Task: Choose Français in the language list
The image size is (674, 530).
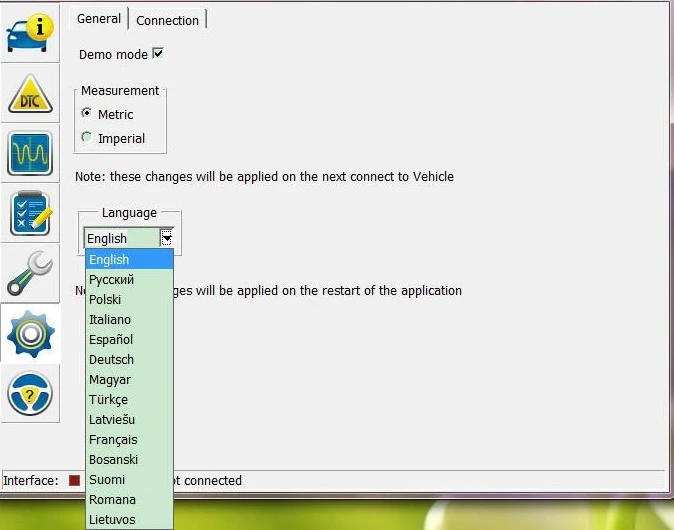Action: pos(129,440)
